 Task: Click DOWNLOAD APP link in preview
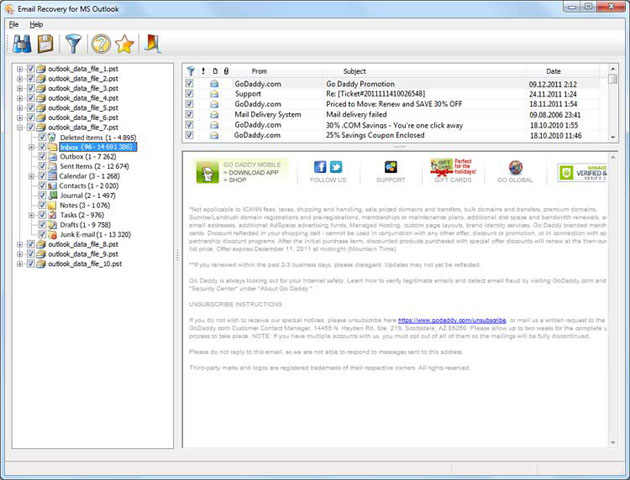pyautogui.click(x=253, y=172)
